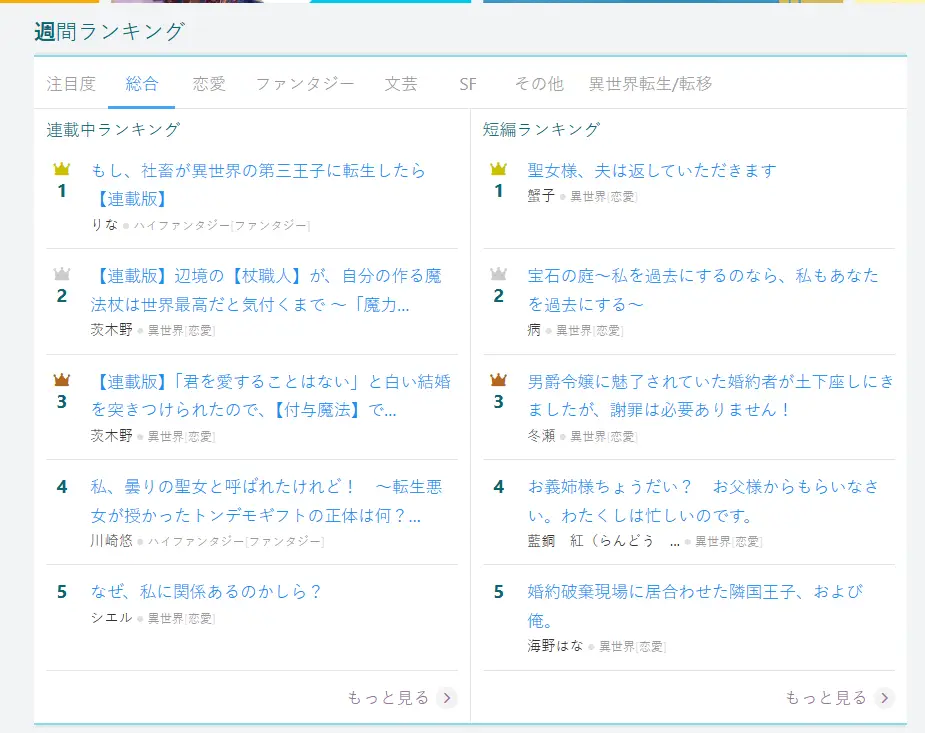Open なぜ、私に関係あるのかしら？ novel link
The image size is (925, 733).
[x=207, y=591]
